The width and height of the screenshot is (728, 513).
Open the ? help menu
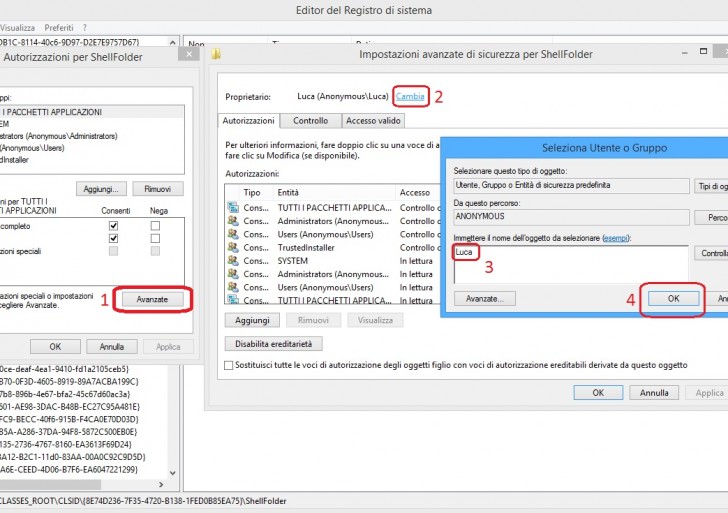(84, 28)
